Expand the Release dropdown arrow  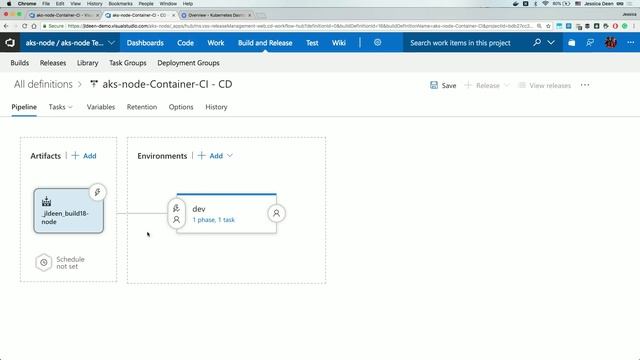[x=507, y=85]
